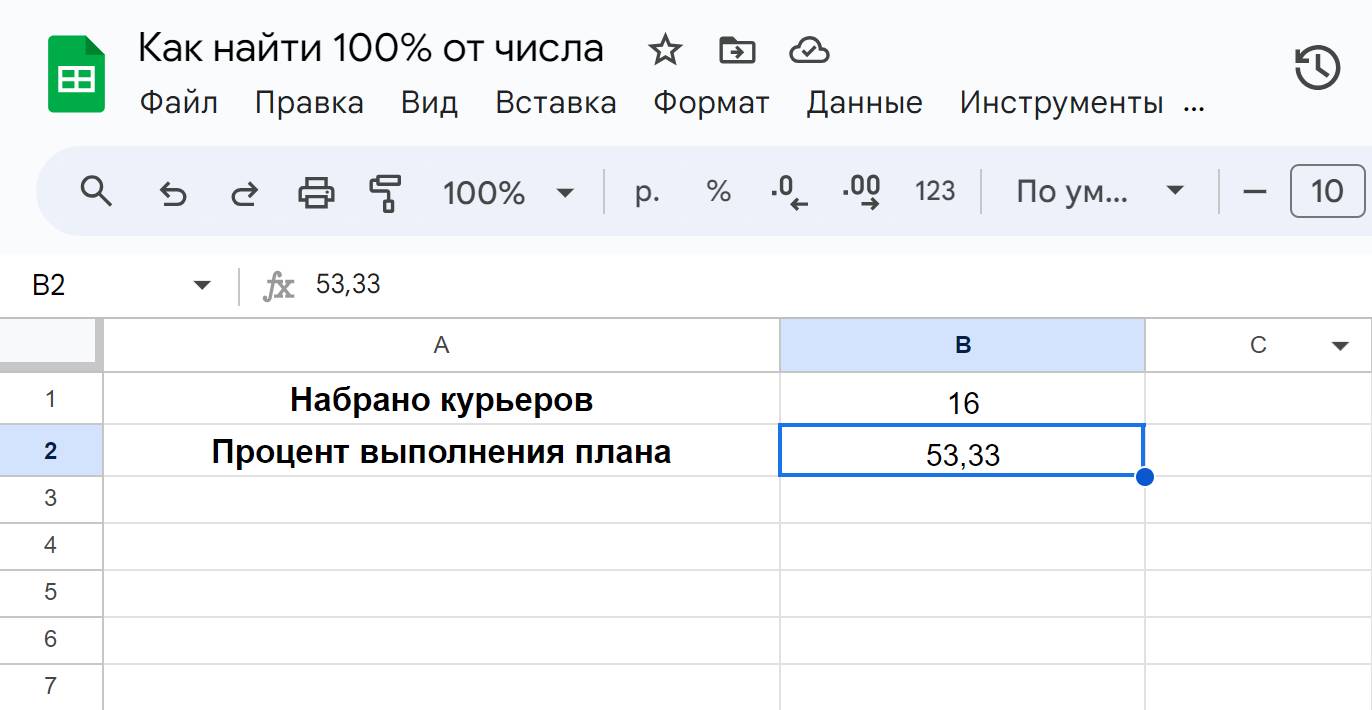Open the Инструменты menu

(x=1061, y=103)
